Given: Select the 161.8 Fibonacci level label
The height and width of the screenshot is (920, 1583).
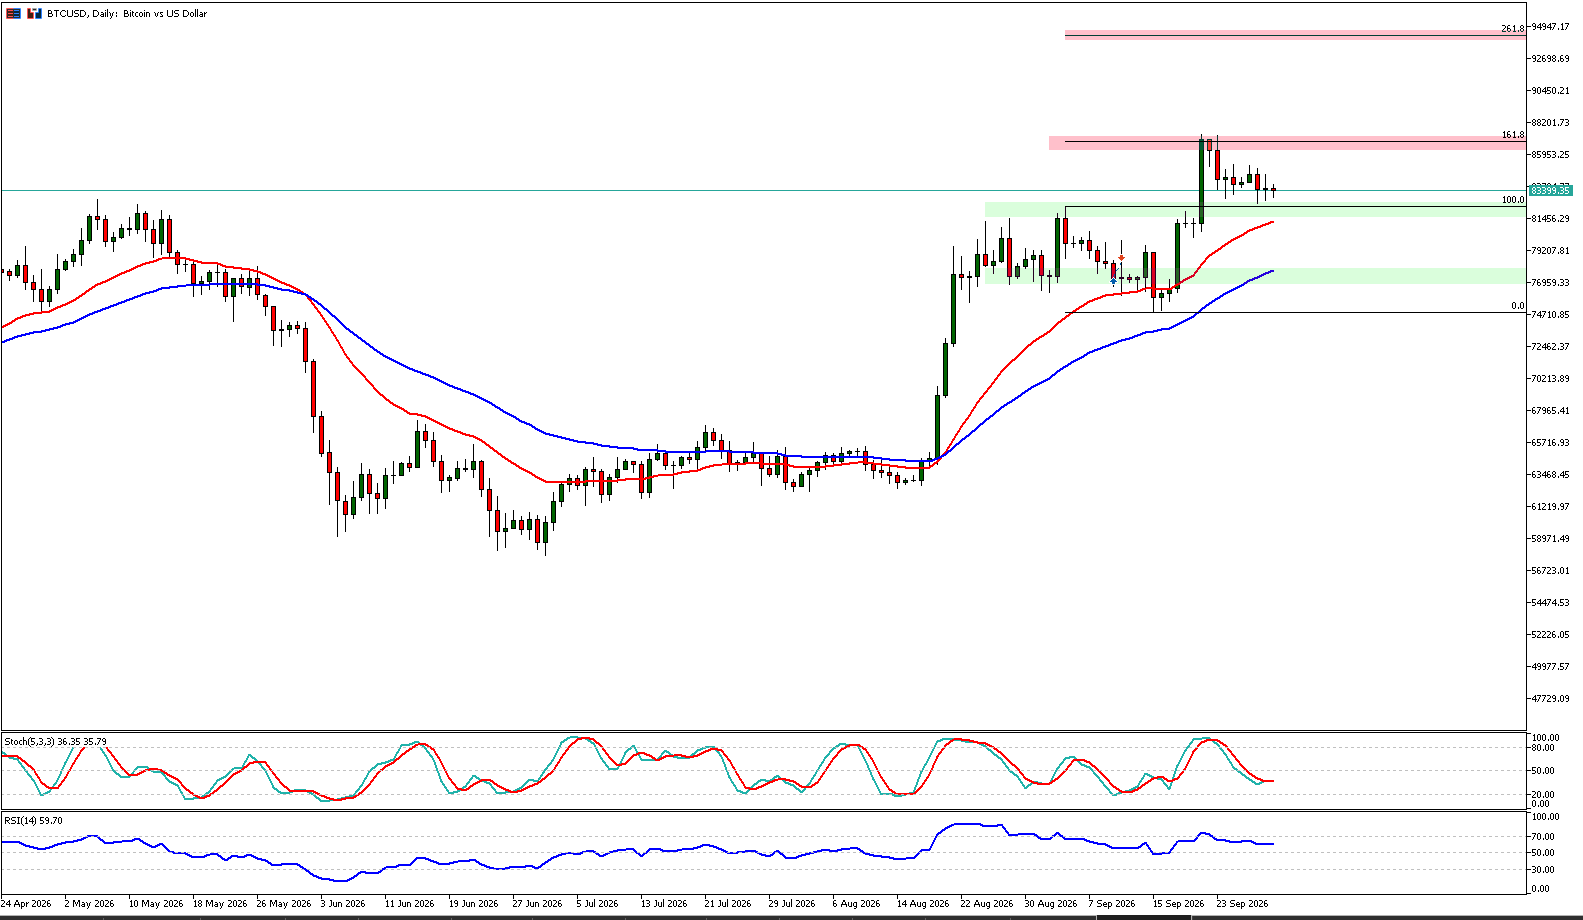Looking at the screenshot, I should [1512, 135].
